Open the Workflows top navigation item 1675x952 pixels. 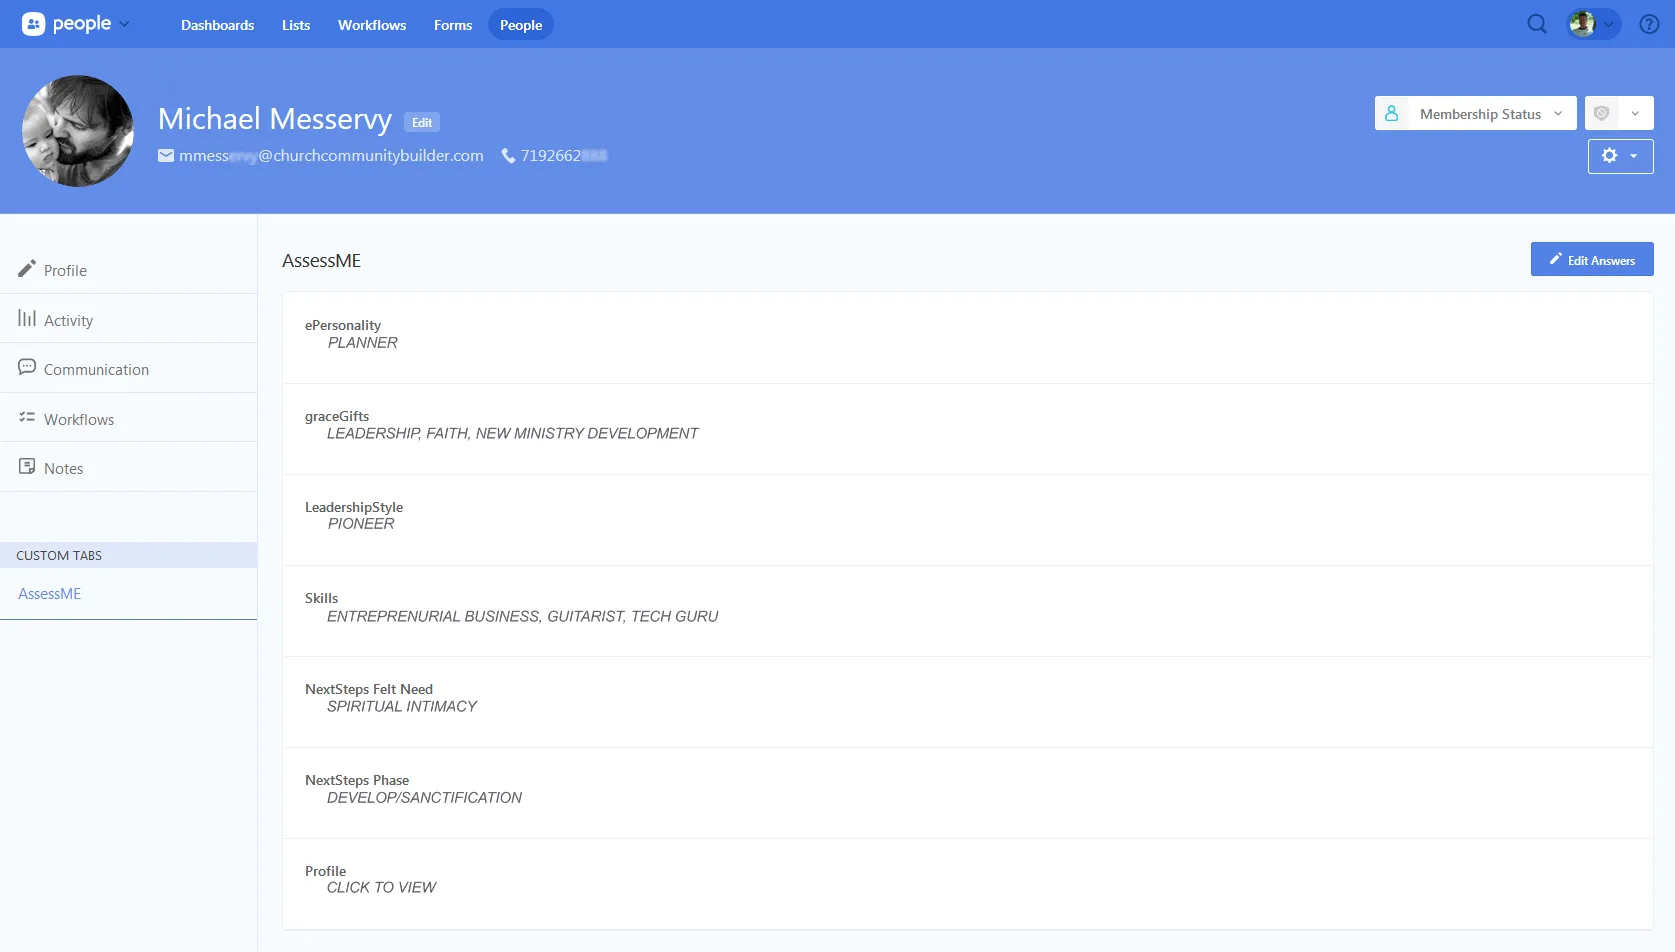click(x=371, y=25)
